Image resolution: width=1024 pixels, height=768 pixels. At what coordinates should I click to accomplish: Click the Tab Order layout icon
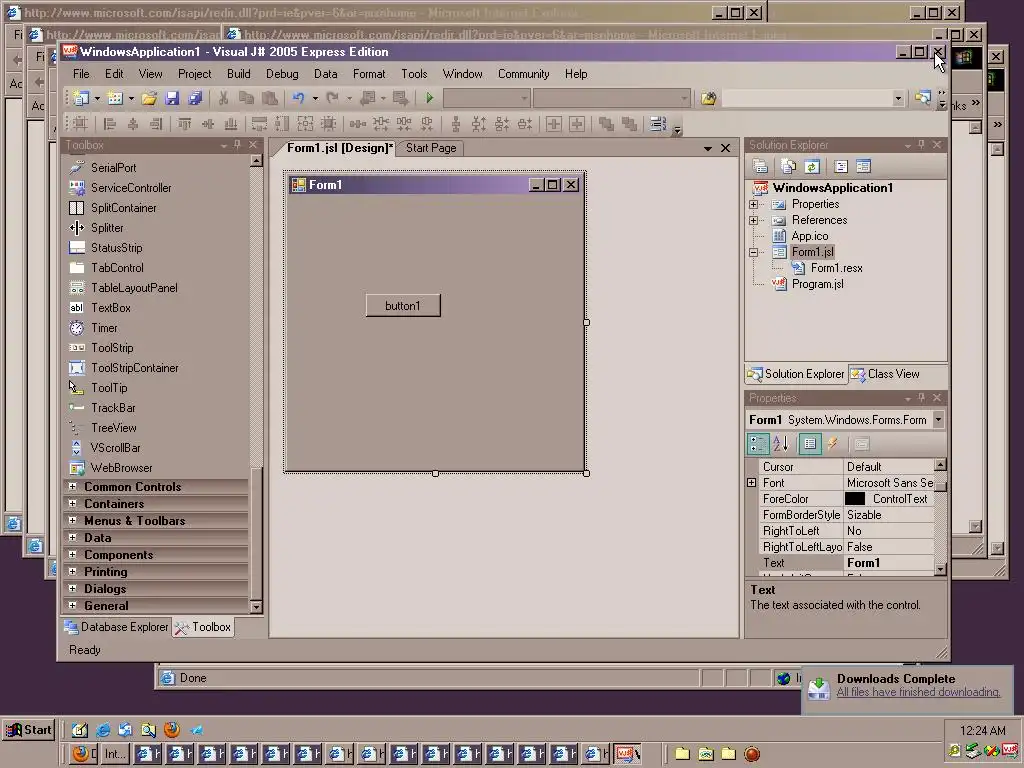pyautogui.click(x=658, y=123)
